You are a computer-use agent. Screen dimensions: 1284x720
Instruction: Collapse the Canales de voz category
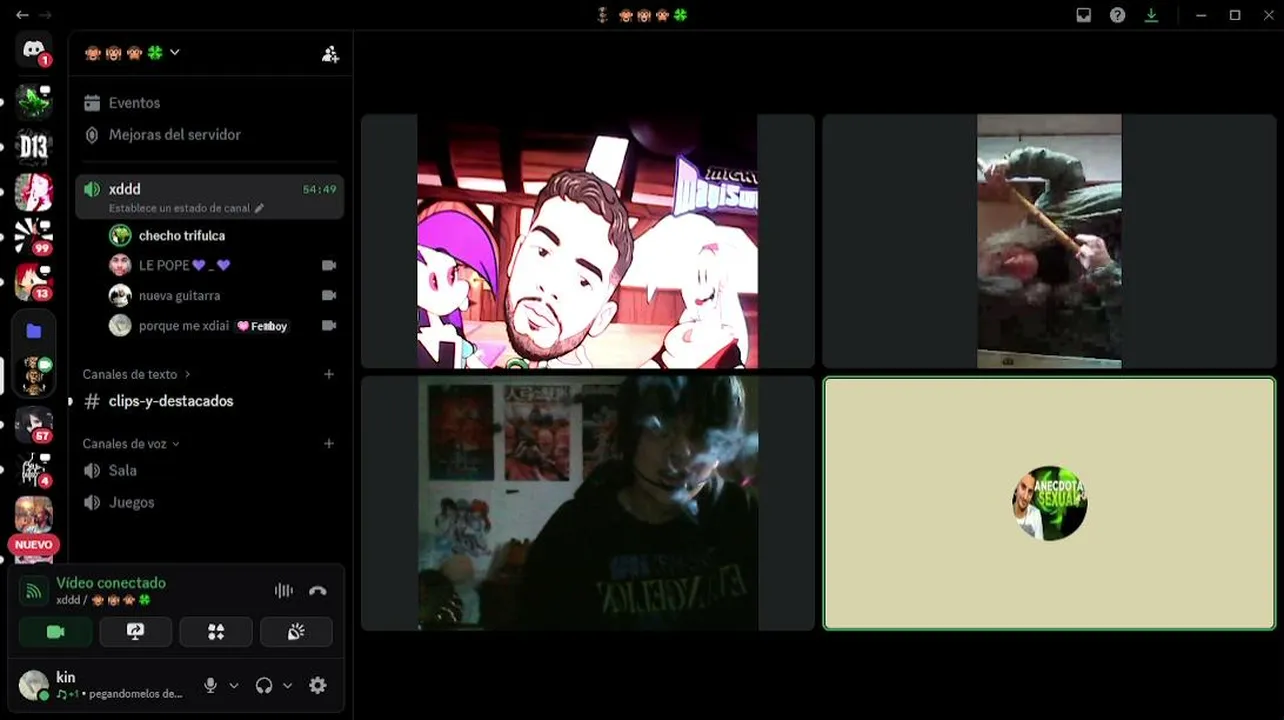tap(131, 444)
